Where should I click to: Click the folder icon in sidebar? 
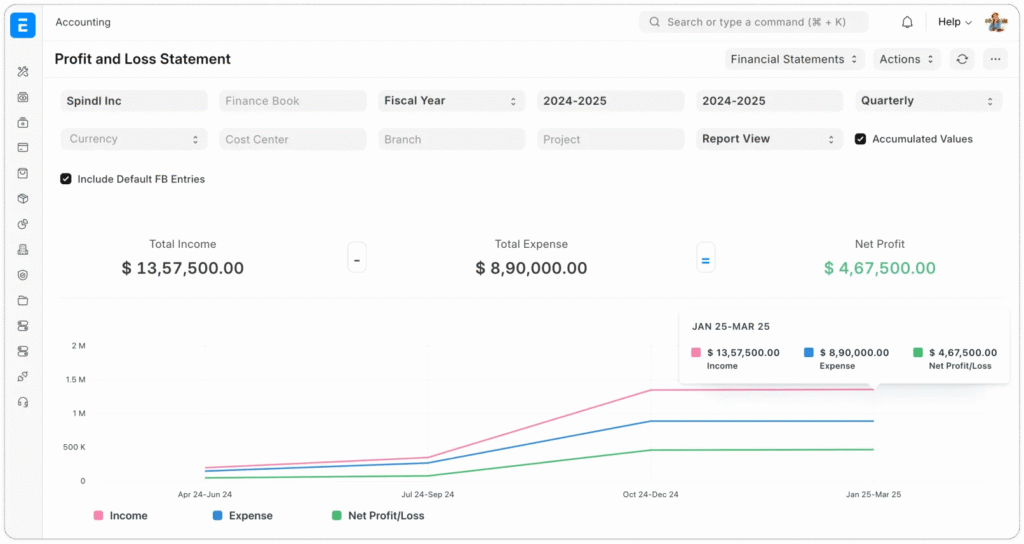(x=23, y=300)
